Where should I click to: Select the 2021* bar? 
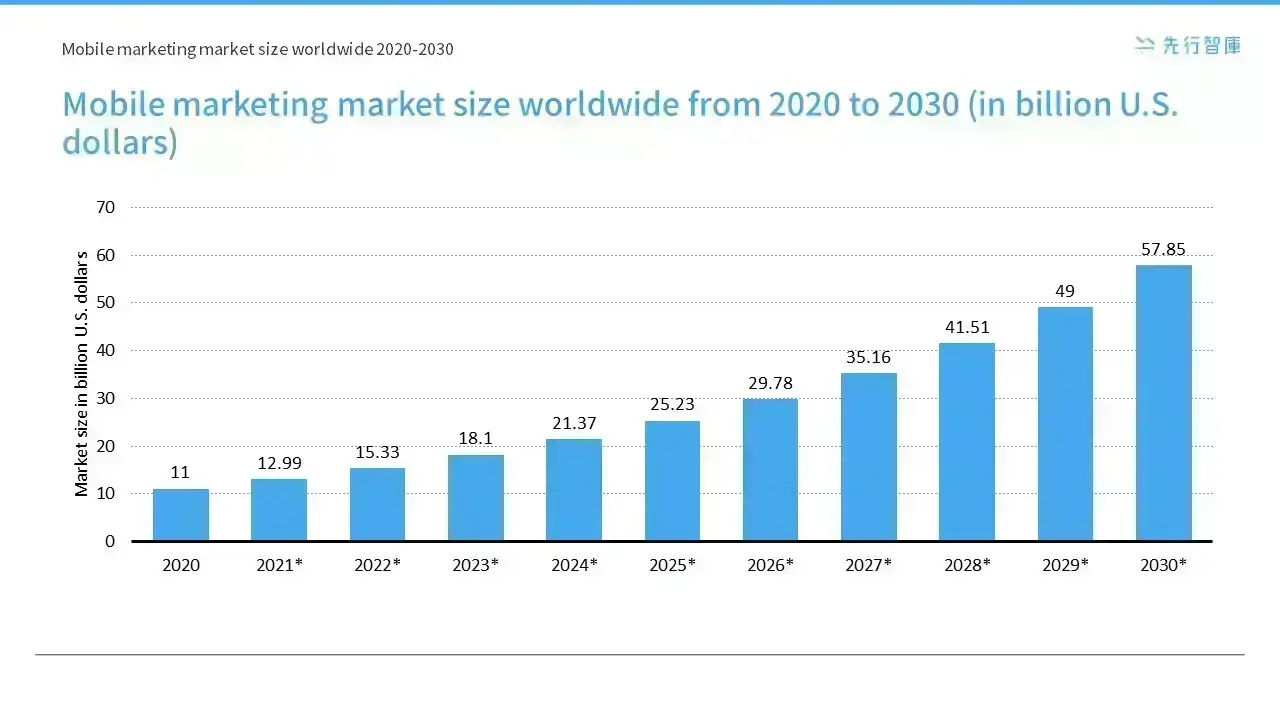[279, 510]
